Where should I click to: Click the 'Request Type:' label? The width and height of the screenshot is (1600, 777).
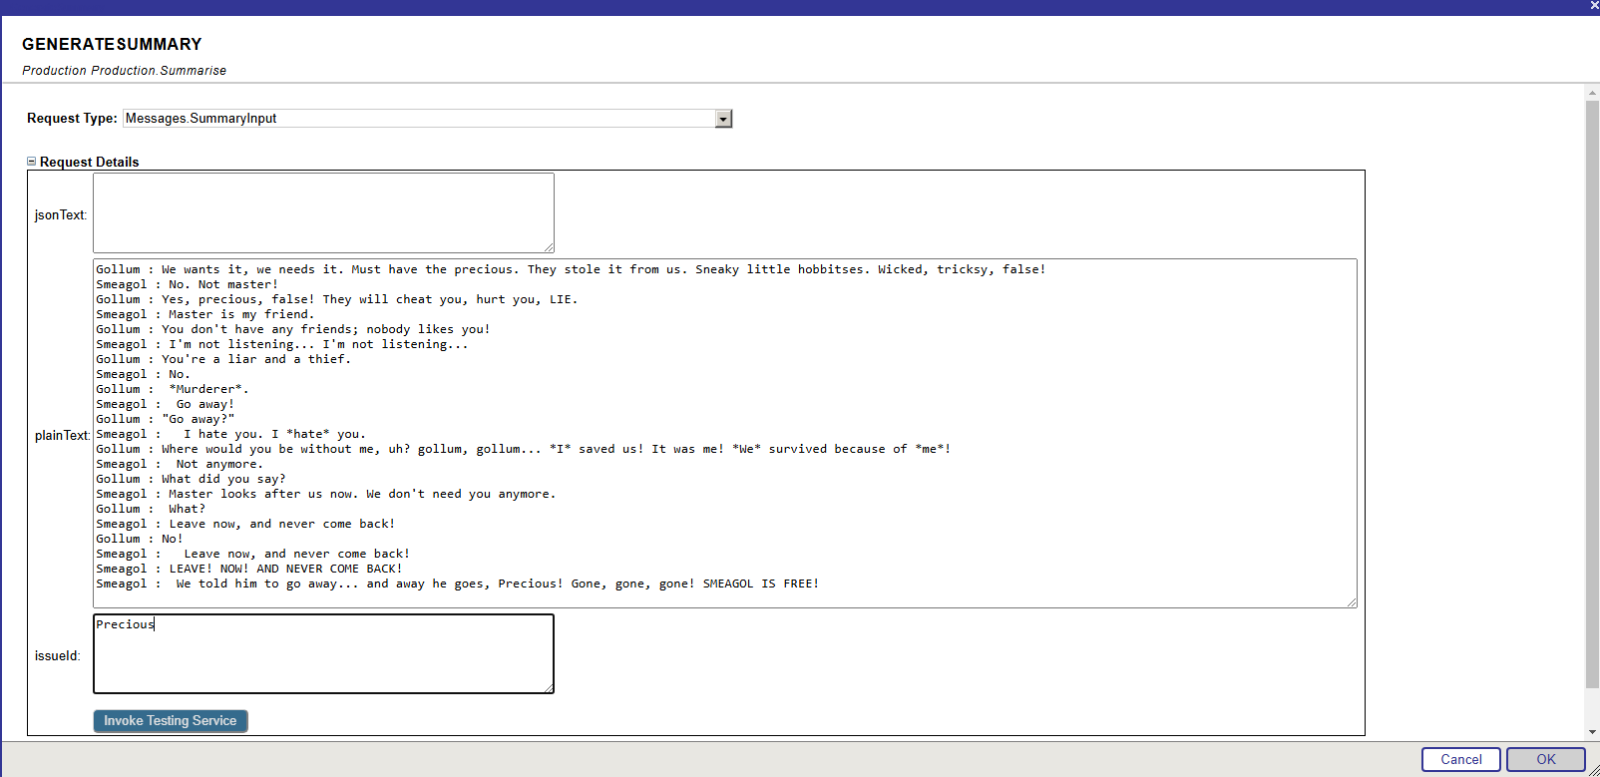pyautogui.click(x=72, y=118)
